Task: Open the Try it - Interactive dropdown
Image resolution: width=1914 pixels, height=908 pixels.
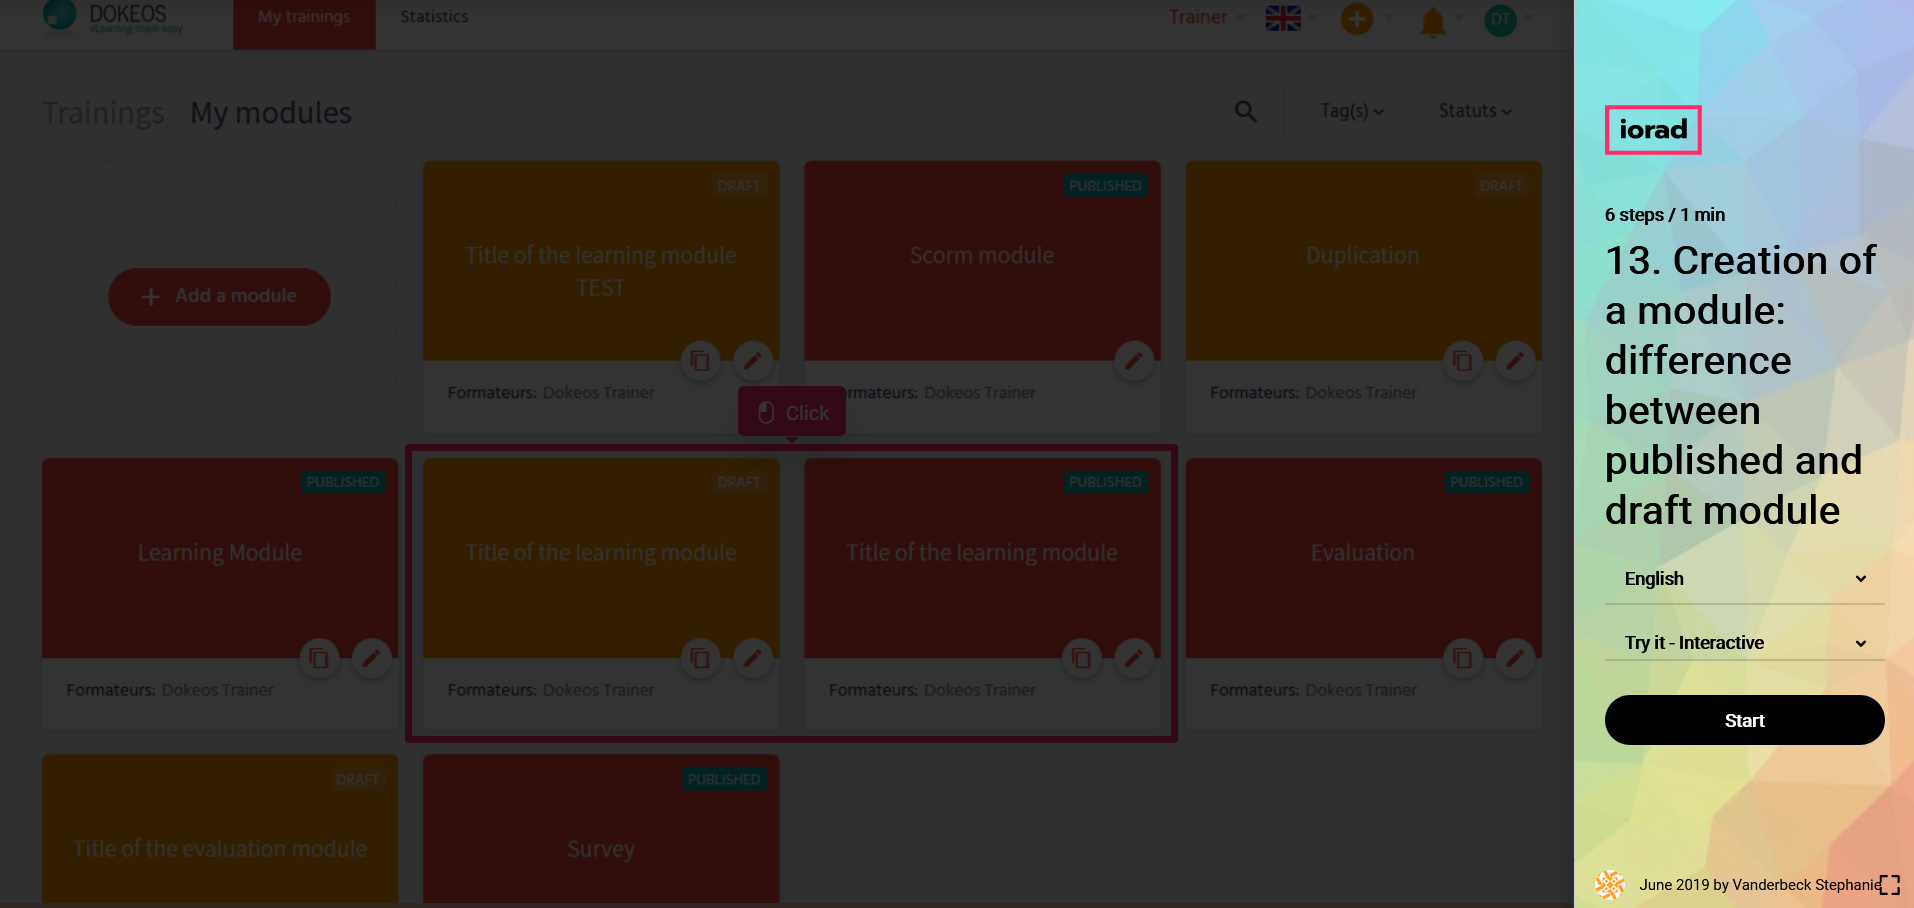Action: (1744, 643)
